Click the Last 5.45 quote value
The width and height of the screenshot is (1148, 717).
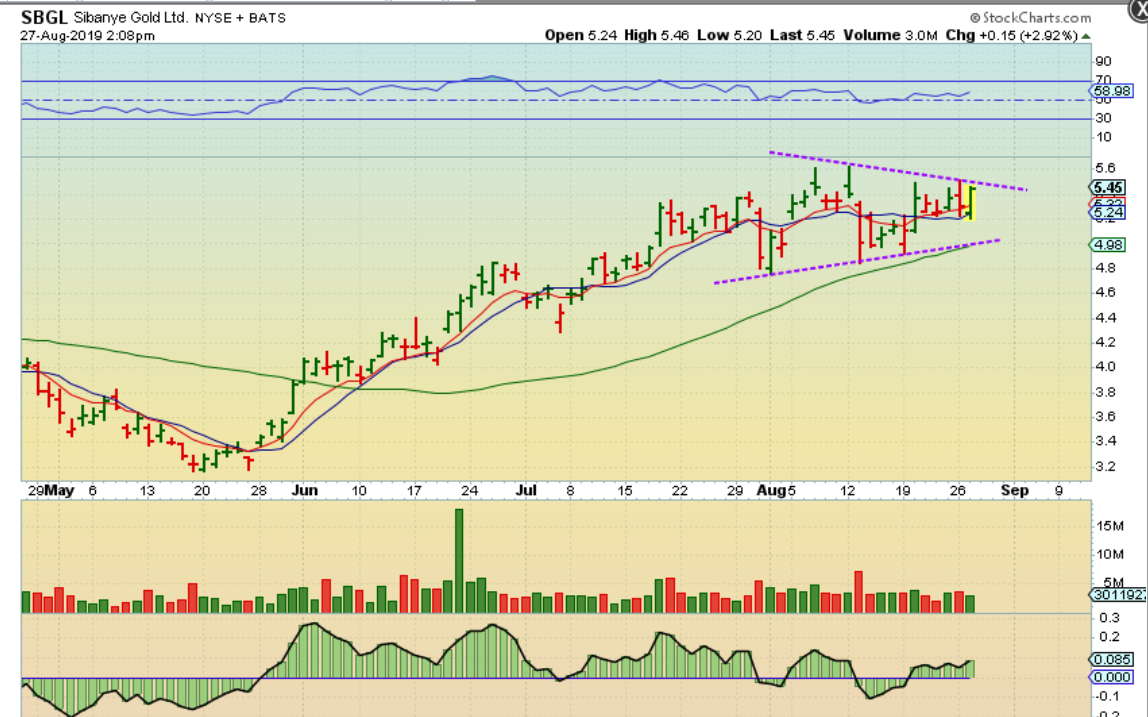[802, 35]
